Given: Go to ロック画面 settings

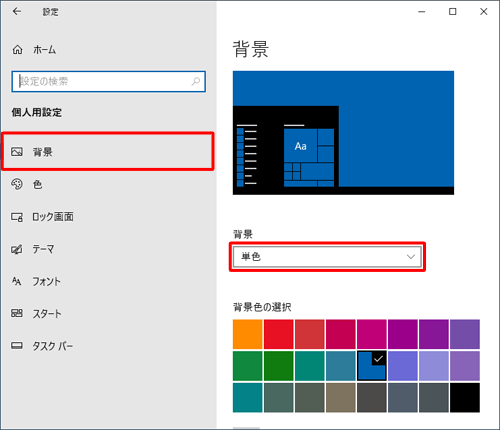Looking at the screenshot, I should (x=109, y=217).
